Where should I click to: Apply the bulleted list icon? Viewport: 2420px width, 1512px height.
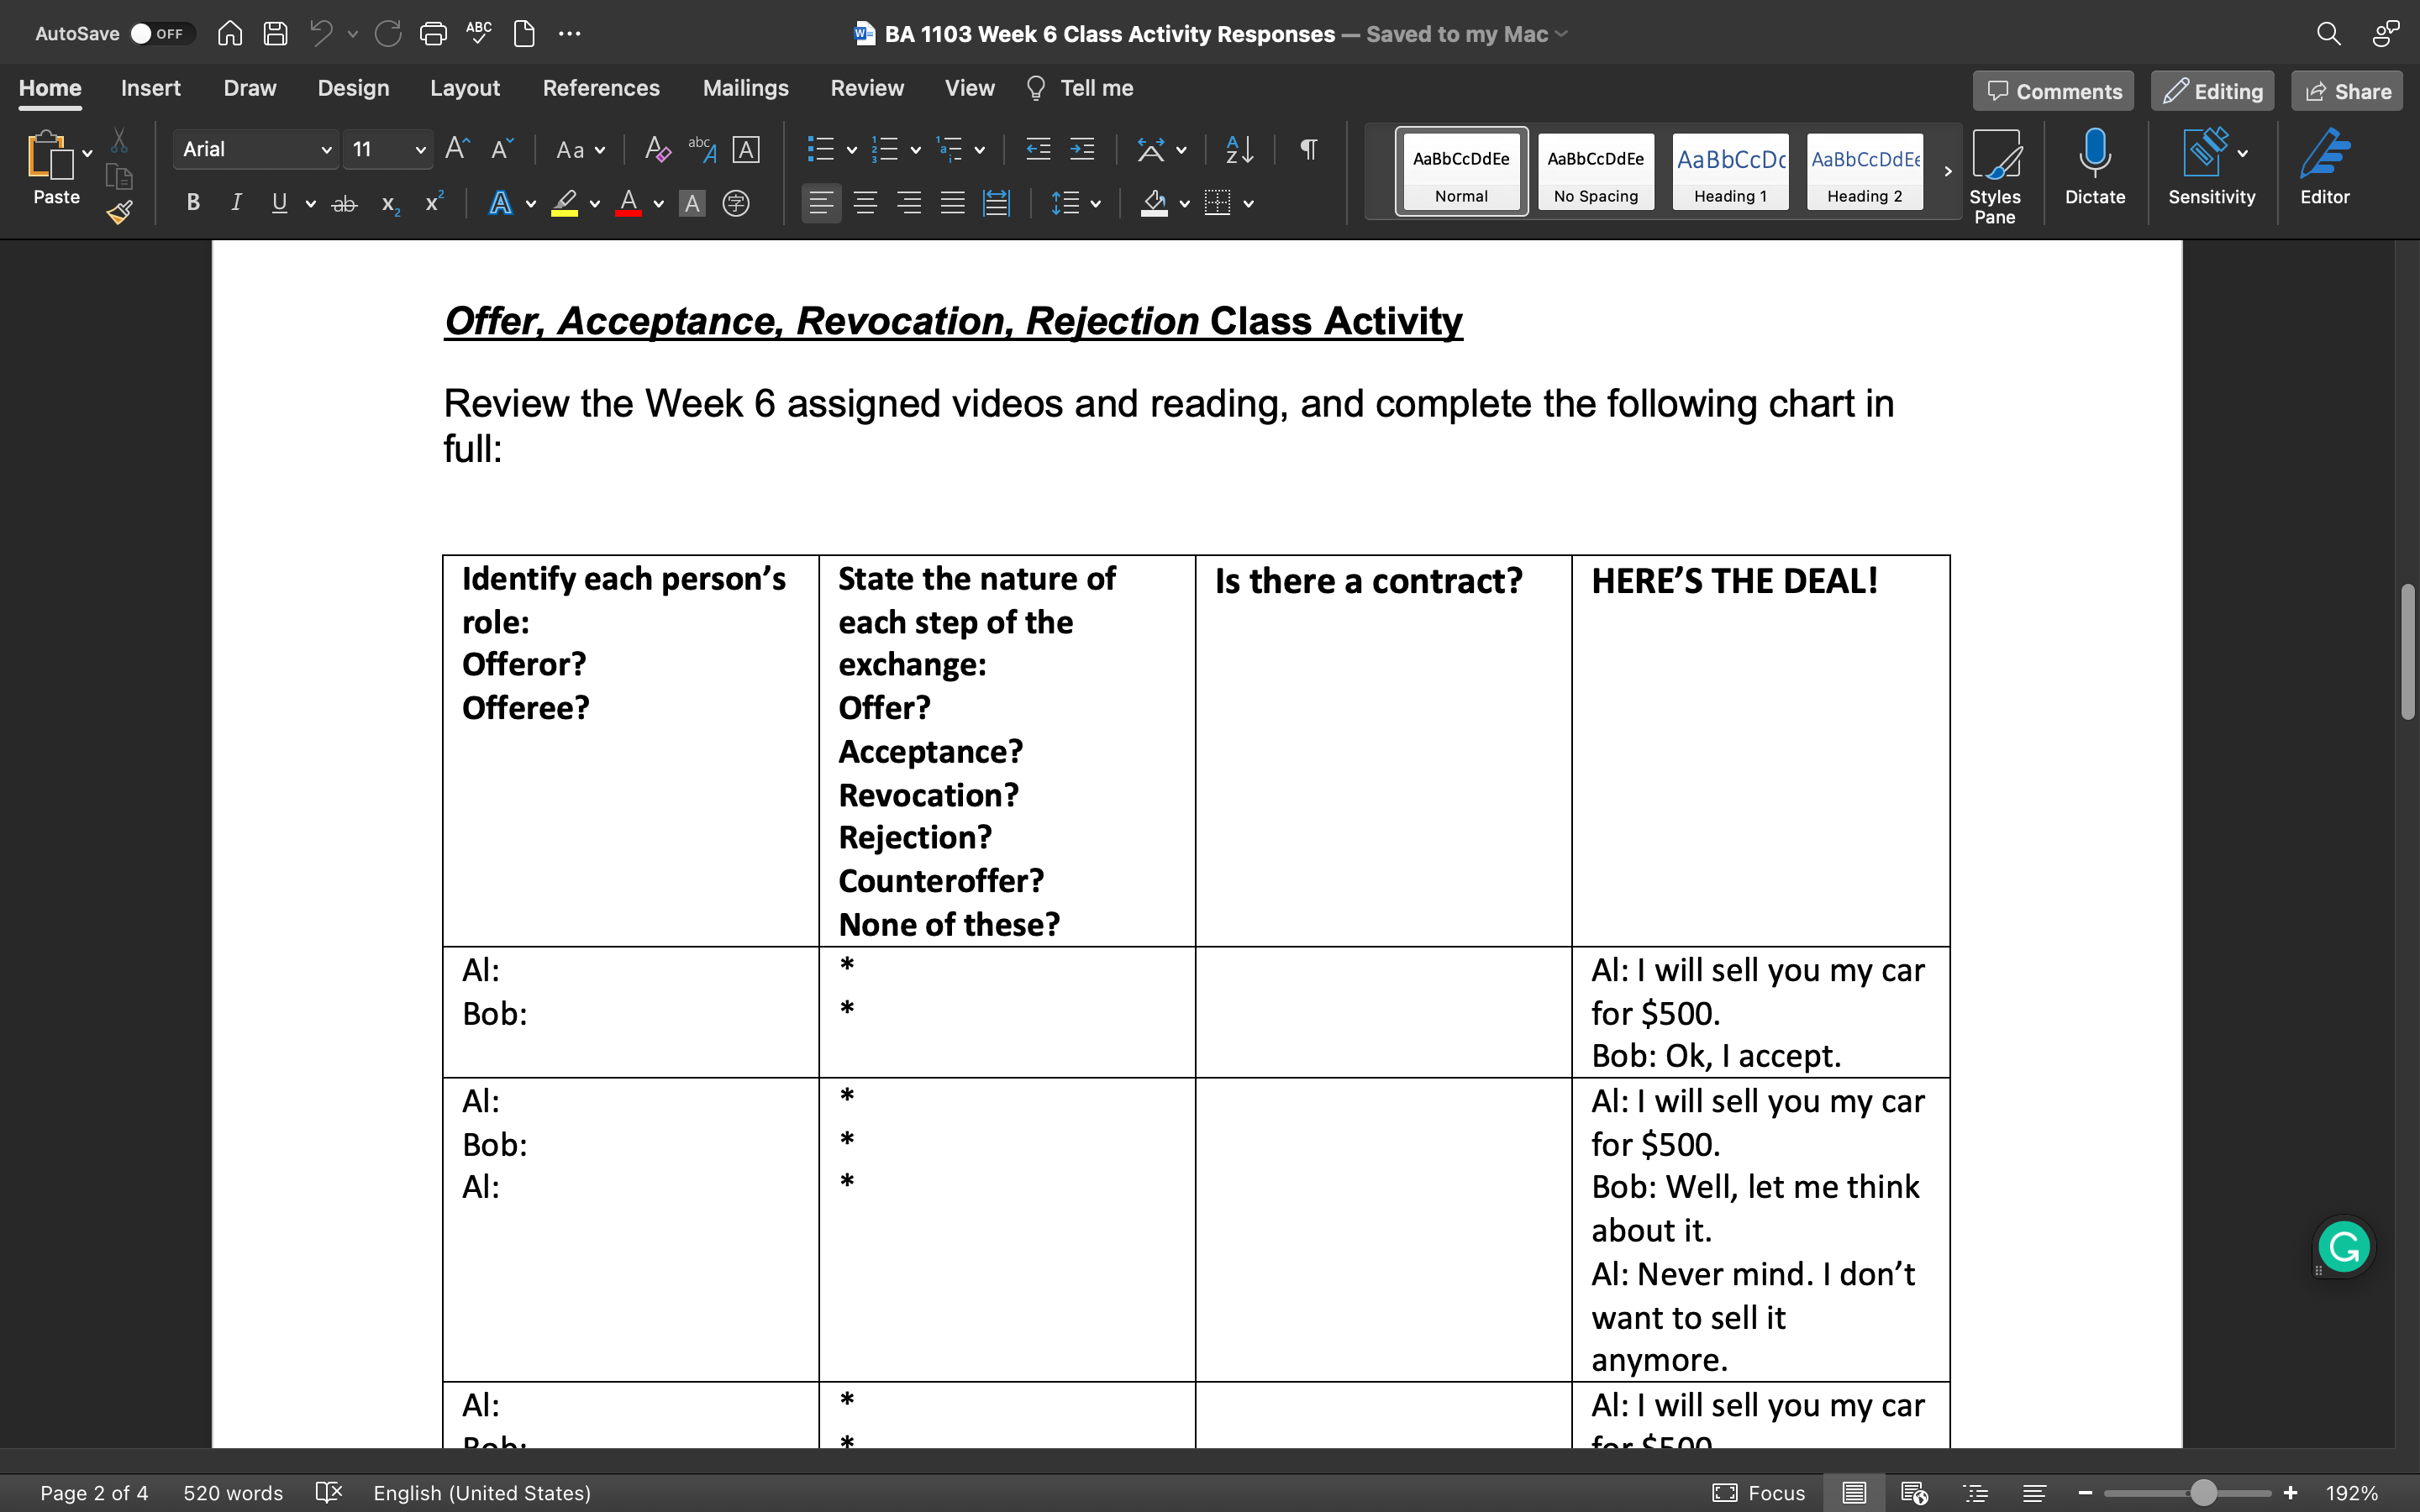820,149
